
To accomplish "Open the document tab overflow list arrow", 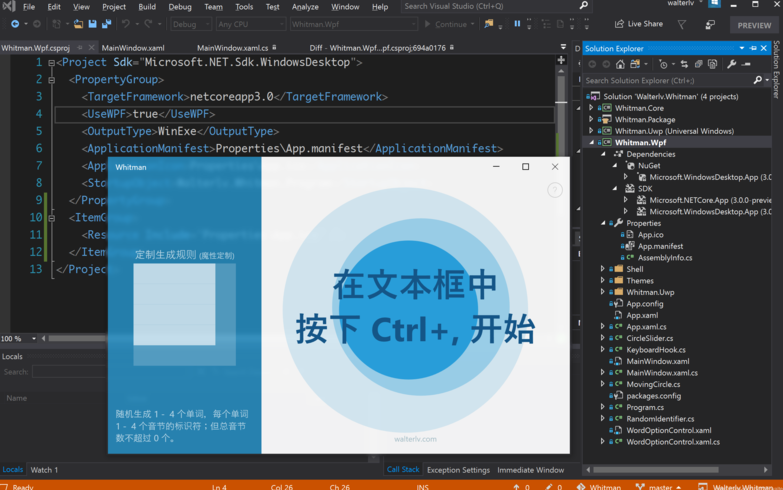I will (x=563, y=47).
